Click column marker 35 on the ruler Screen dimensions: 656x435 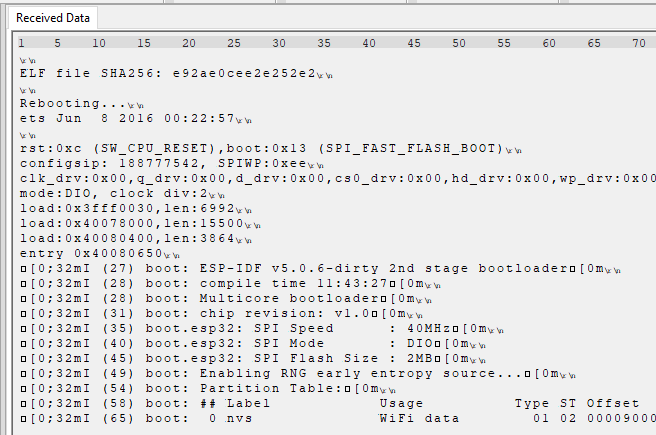(x=324, y=43)
